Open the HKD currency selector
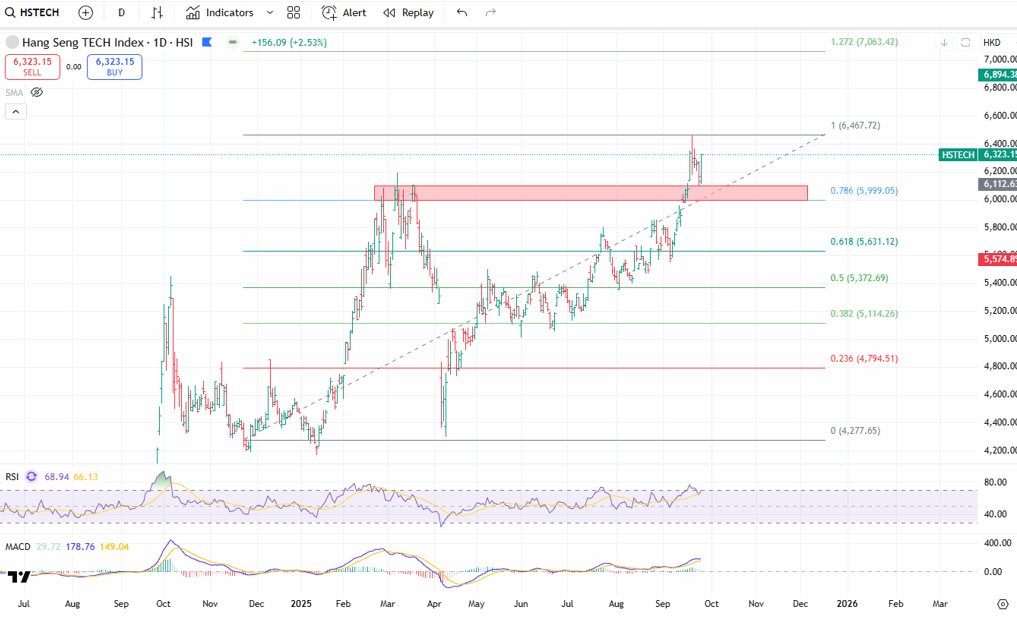Image resolution: width=1017 pixels, height=619 pixels. 992,42
